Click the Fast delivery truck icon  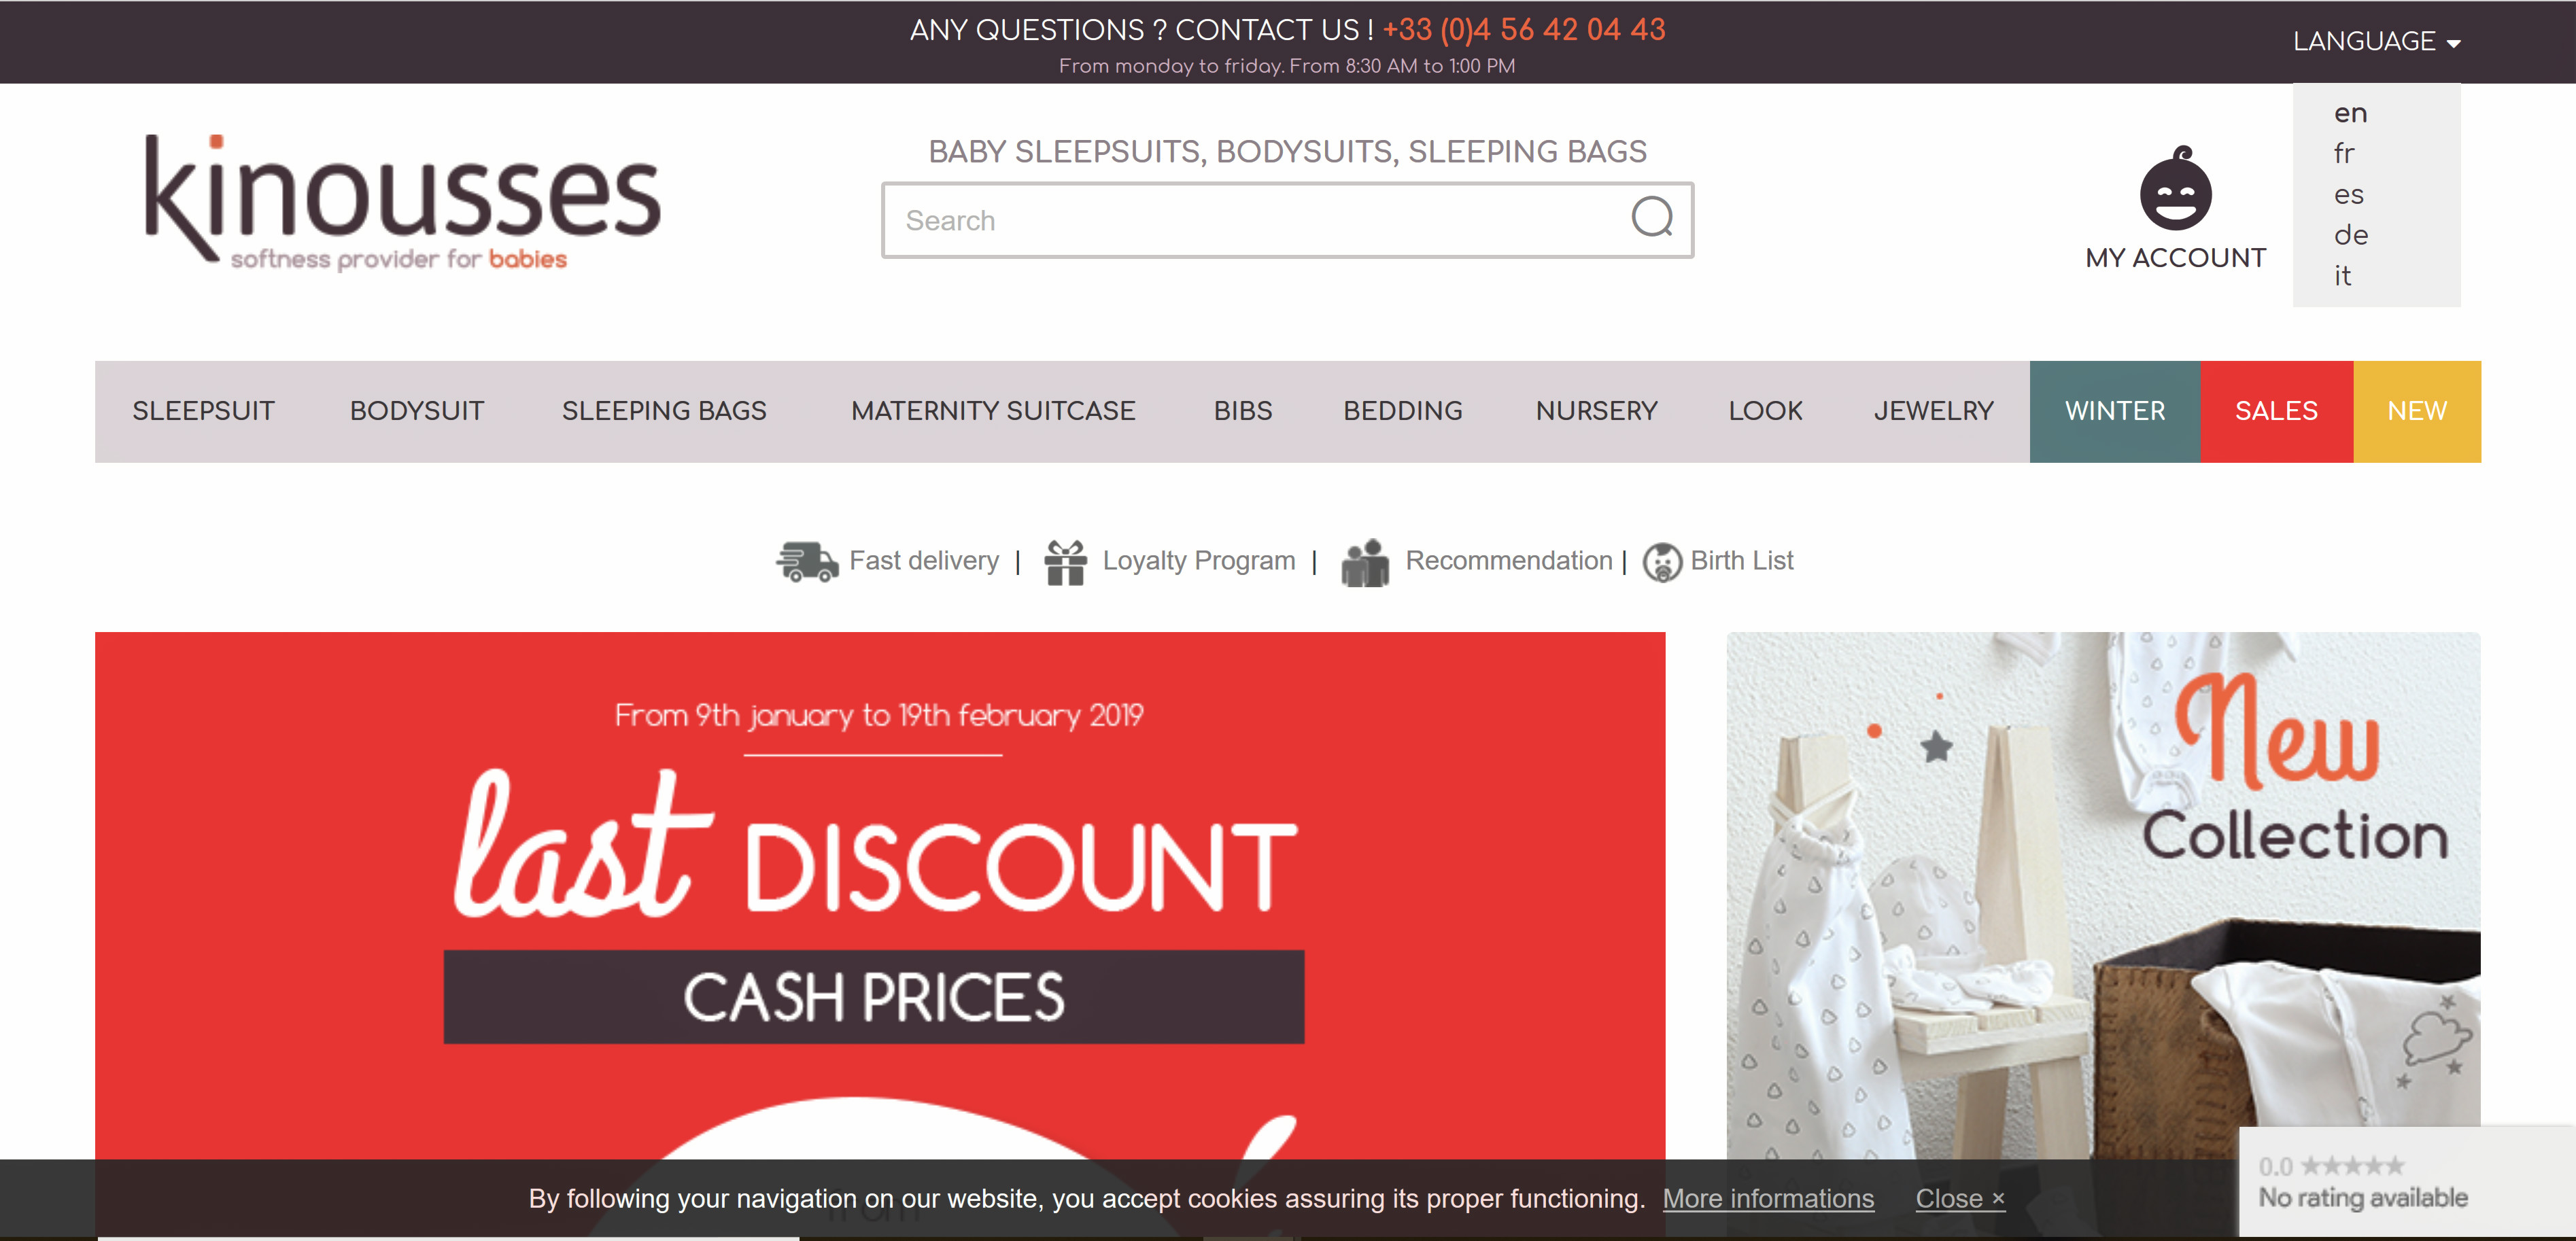click(806, 561)
